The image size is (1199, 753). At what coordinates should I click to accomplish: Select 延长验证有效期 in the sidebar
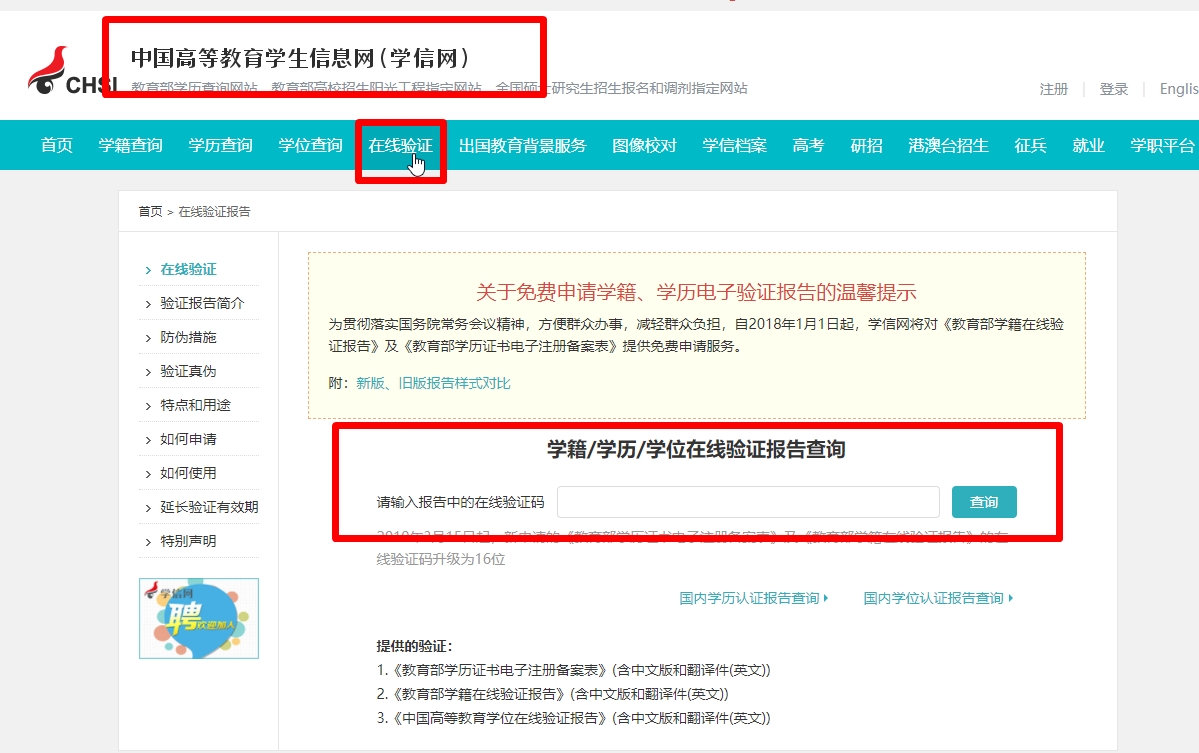coord(209,508)
